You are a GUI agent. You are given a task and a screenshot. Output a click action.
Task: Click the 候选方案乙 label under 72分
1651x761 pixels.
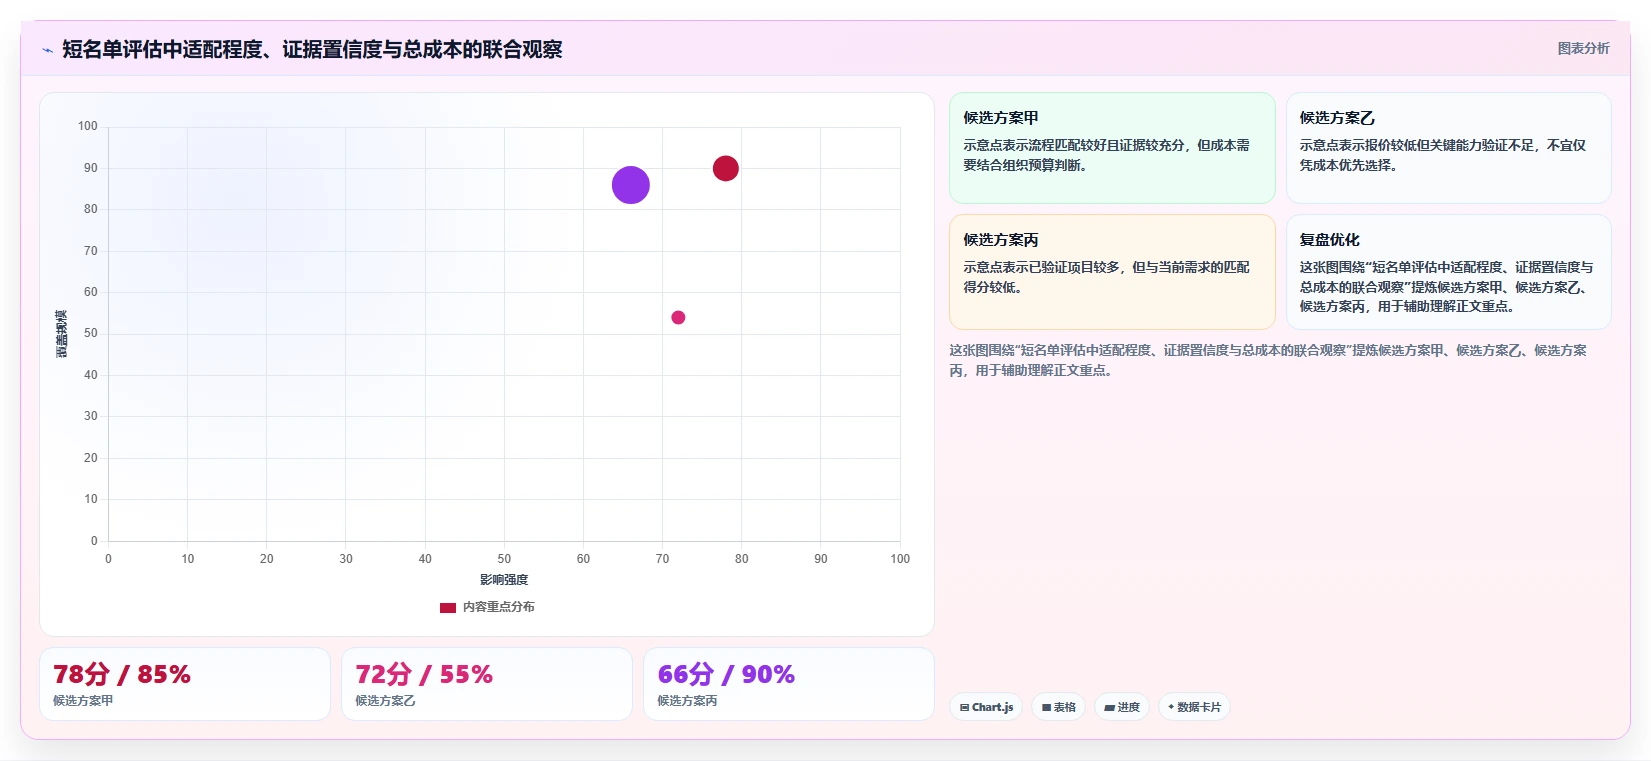click(385, 701)
